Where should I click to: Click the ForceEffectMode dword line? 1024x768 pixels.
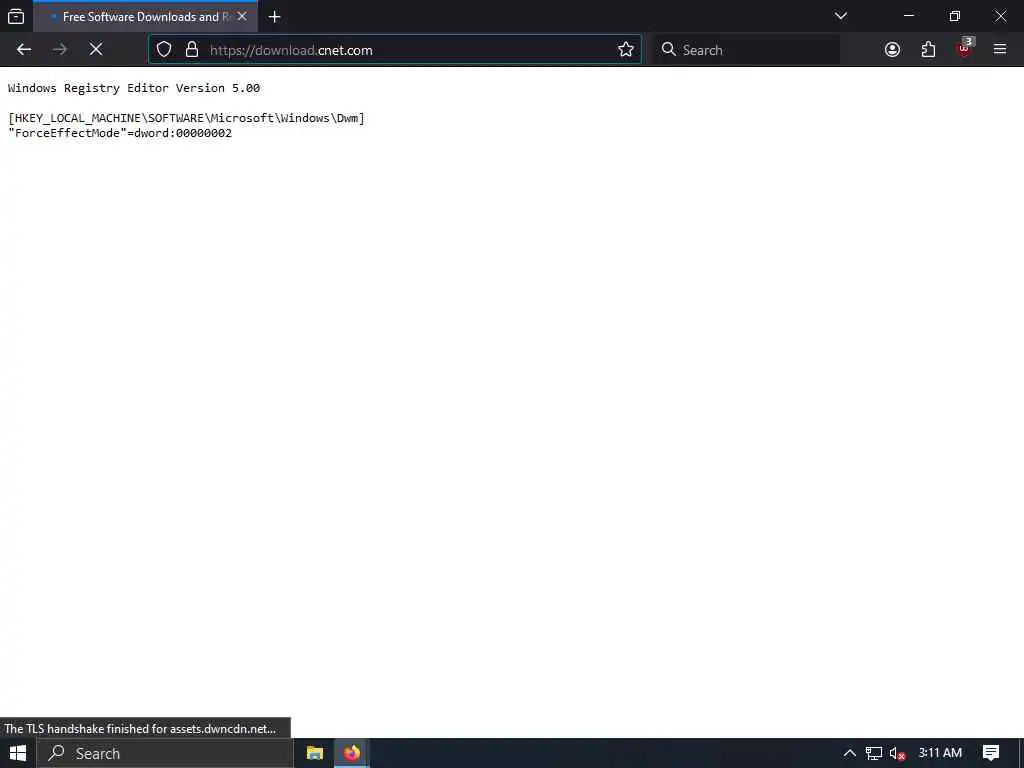[x=120, y=133]
